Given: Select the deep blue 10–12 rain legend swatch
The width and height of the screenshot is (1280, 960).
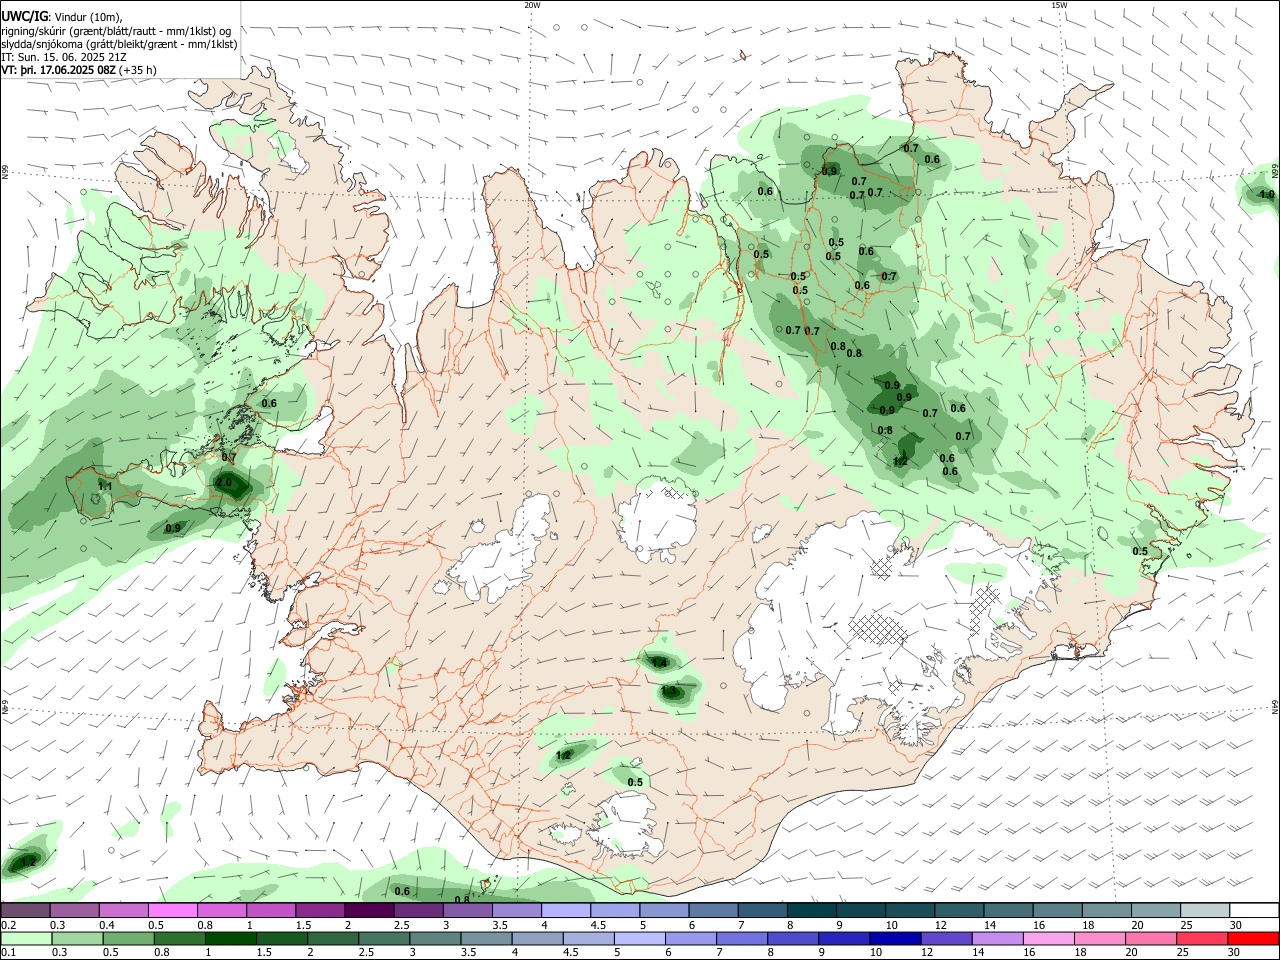Looking at the screenshot, I should (895, 938).
